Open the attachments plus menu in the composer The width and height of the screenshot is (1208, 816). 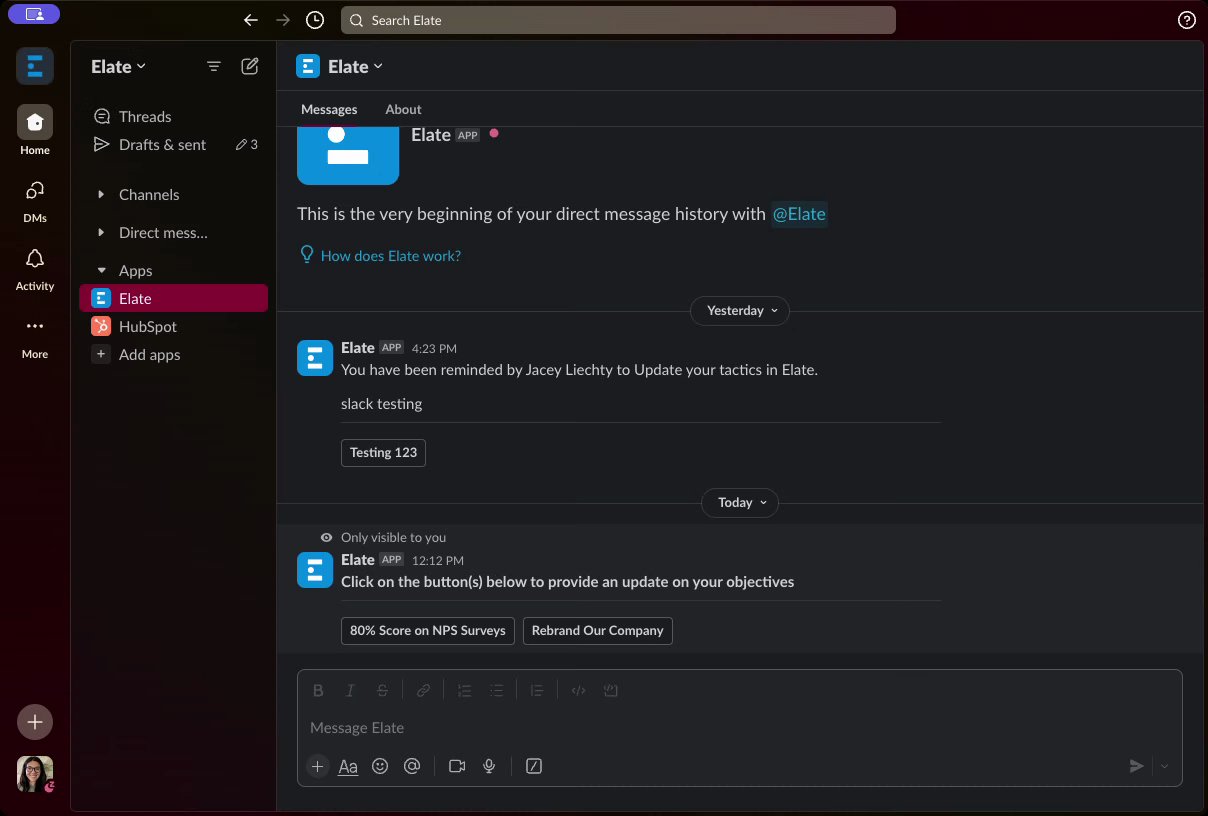click(318, 766)
